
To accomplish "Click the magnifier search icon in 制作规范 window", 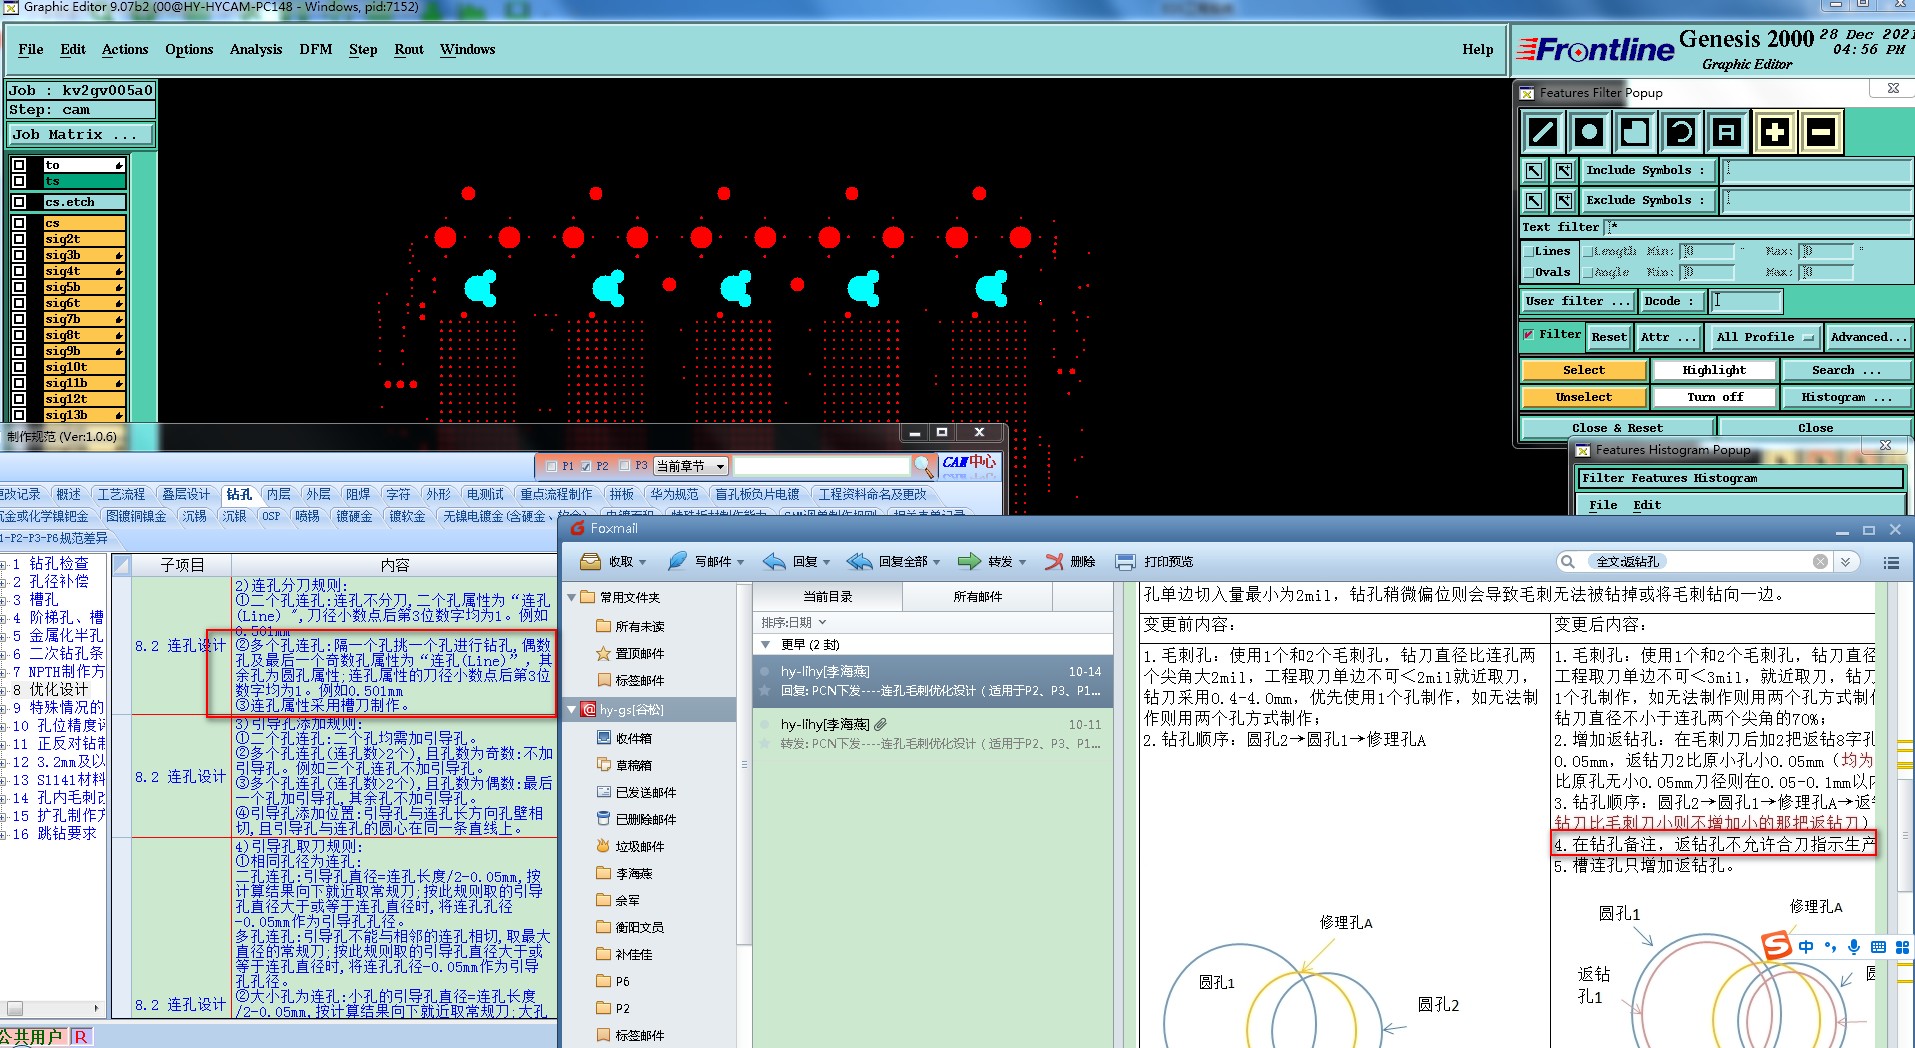I will tap(923, 465).
